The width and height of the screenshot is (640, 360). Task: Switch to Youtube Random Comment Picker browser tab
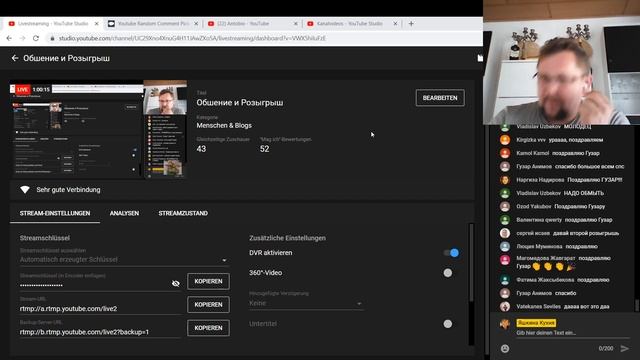(x=154, y=24)
